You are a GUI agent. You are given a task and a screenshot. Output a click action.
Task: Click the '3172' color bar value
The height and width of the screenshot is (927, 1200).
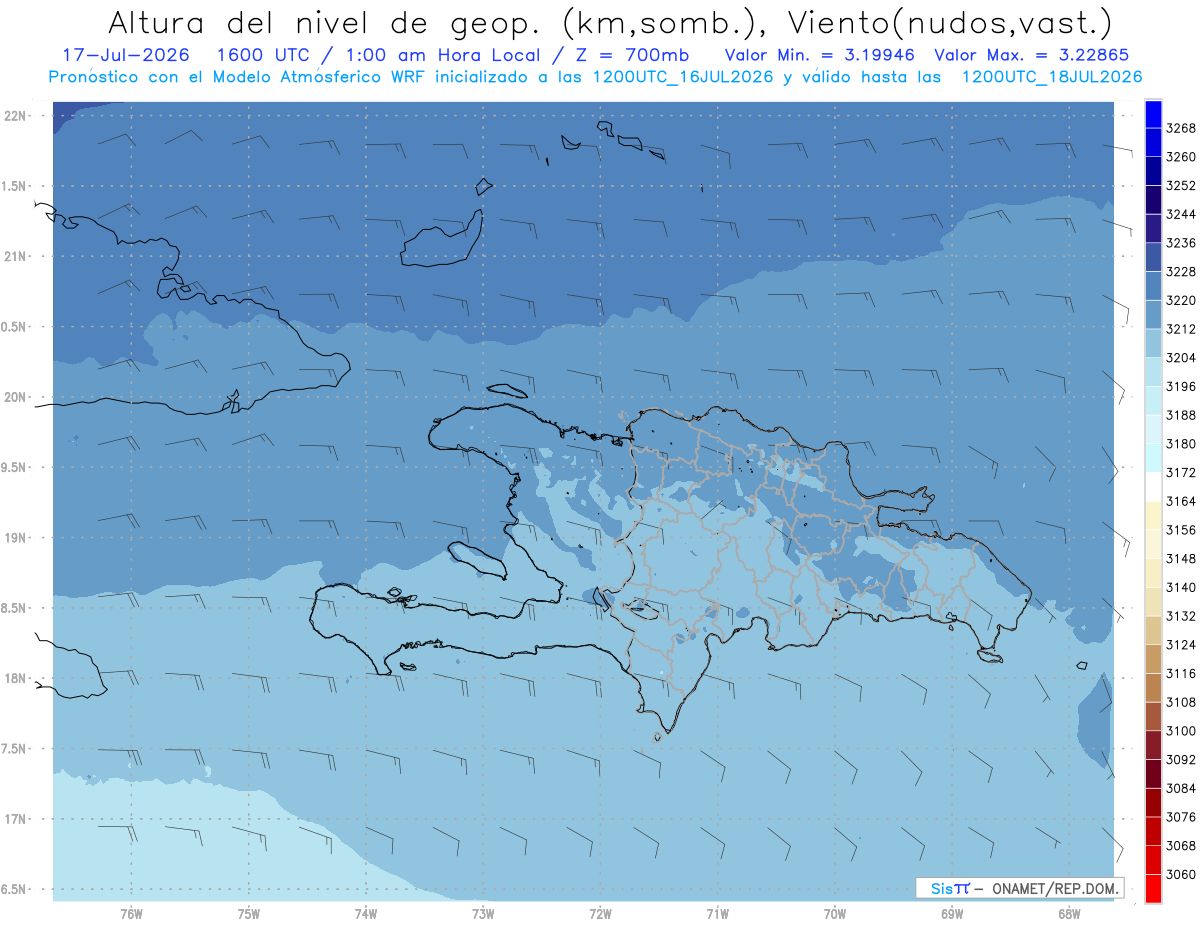click(1181, 472)
